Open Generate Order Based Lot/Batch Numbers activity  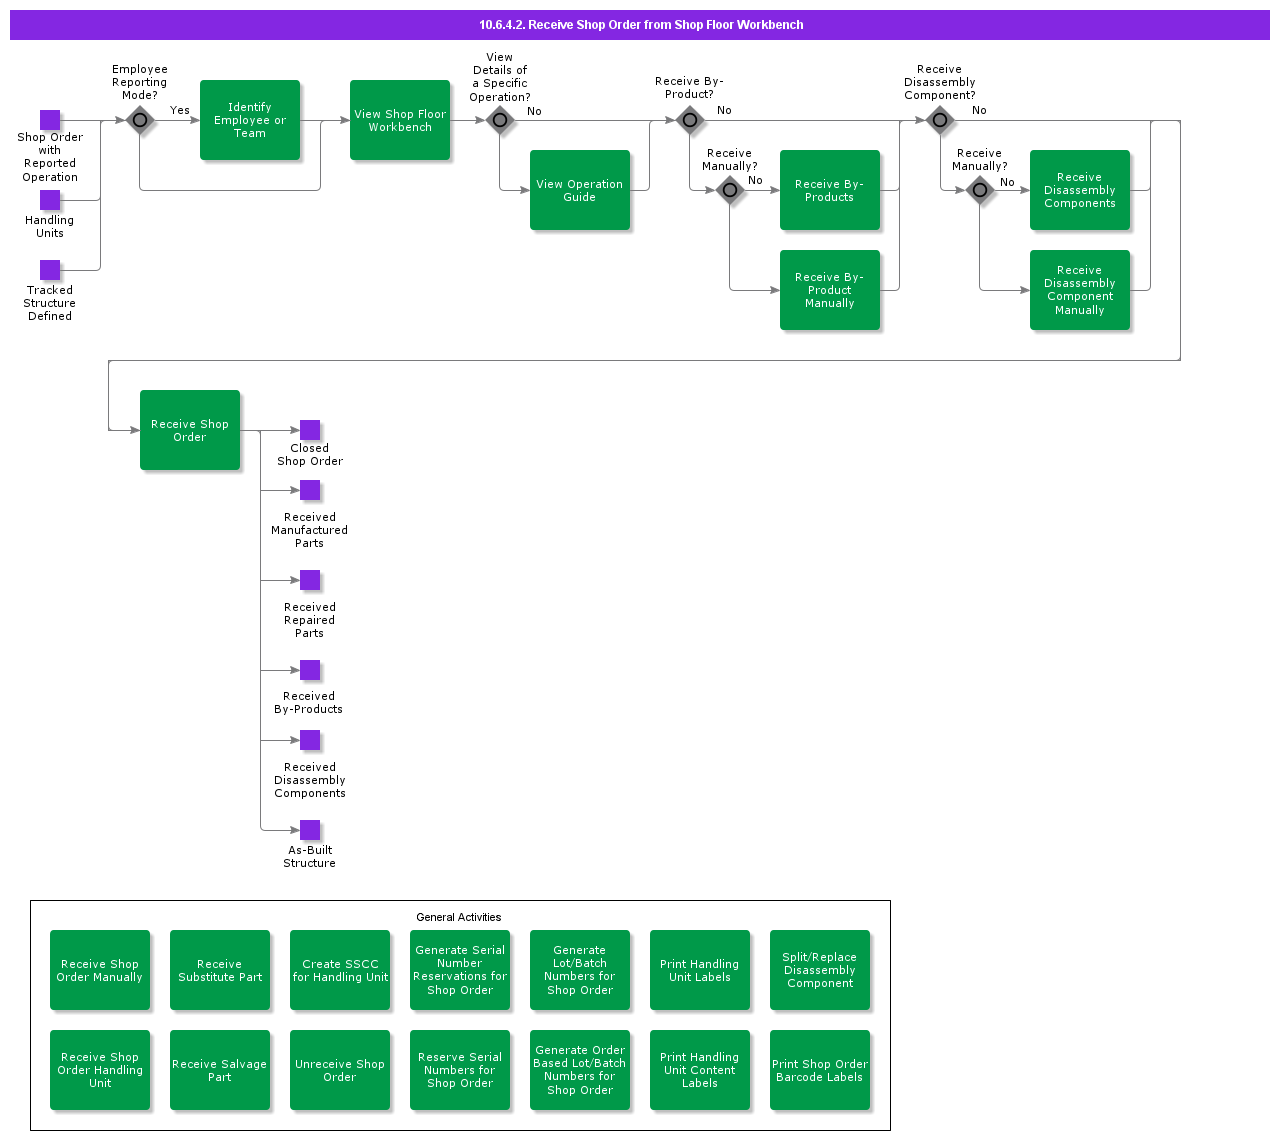[580, 1070]
